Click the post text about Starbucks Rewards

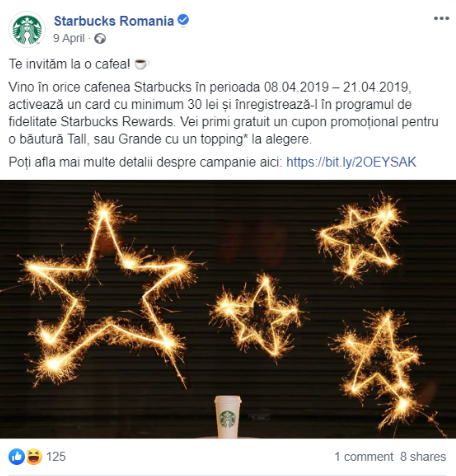pos(223,113)
